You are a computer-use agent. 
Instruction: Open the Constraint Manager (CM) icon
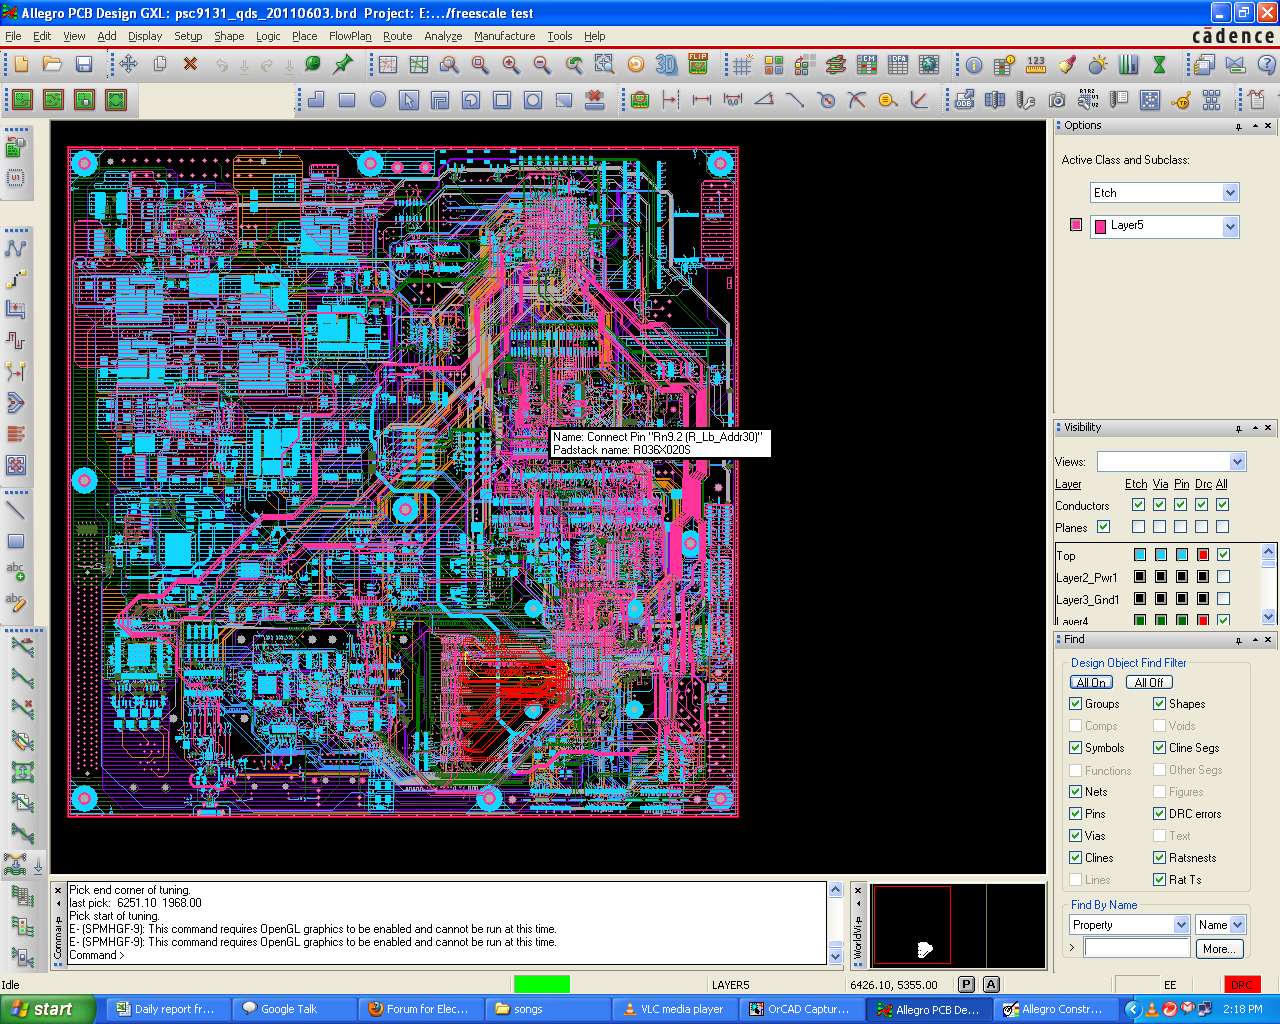pyautogui.click(x=867, y=65)
